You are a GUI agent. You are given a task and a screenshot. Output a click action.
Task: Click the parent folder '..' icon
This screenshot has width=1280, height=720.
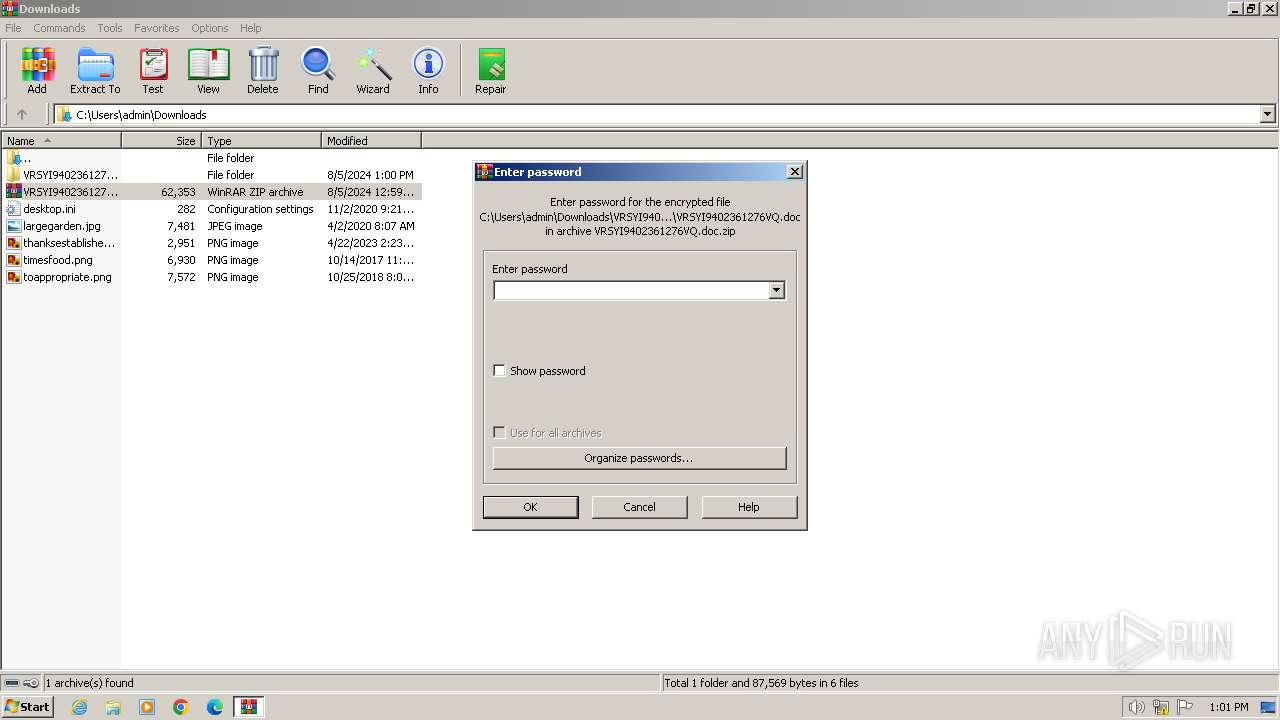tap(14, 158)
